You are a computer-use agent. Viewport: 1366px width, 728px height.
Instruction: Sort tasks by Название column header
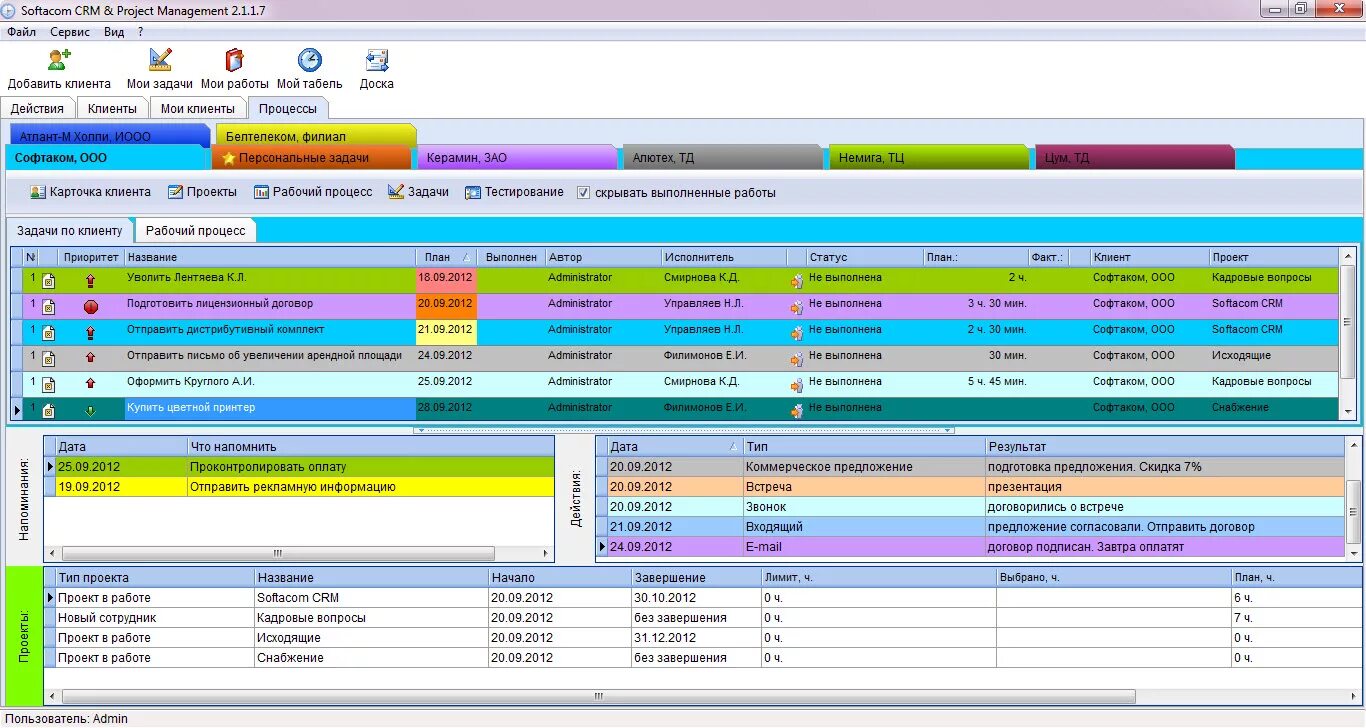pos(270,257)
